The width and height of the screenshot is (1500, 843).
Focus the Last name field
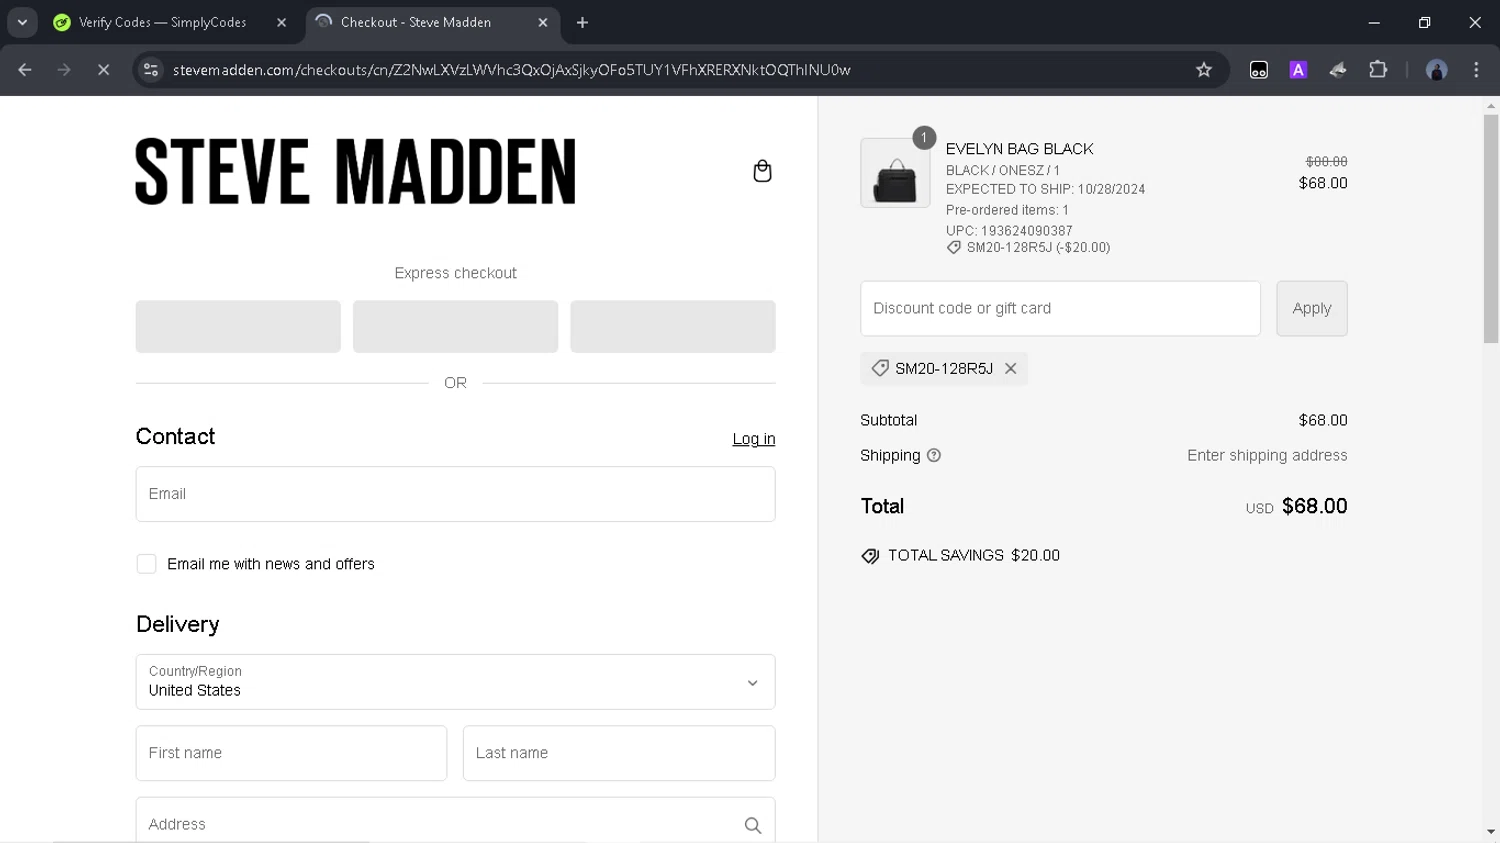pyautogui.click(x=618, y=753)
